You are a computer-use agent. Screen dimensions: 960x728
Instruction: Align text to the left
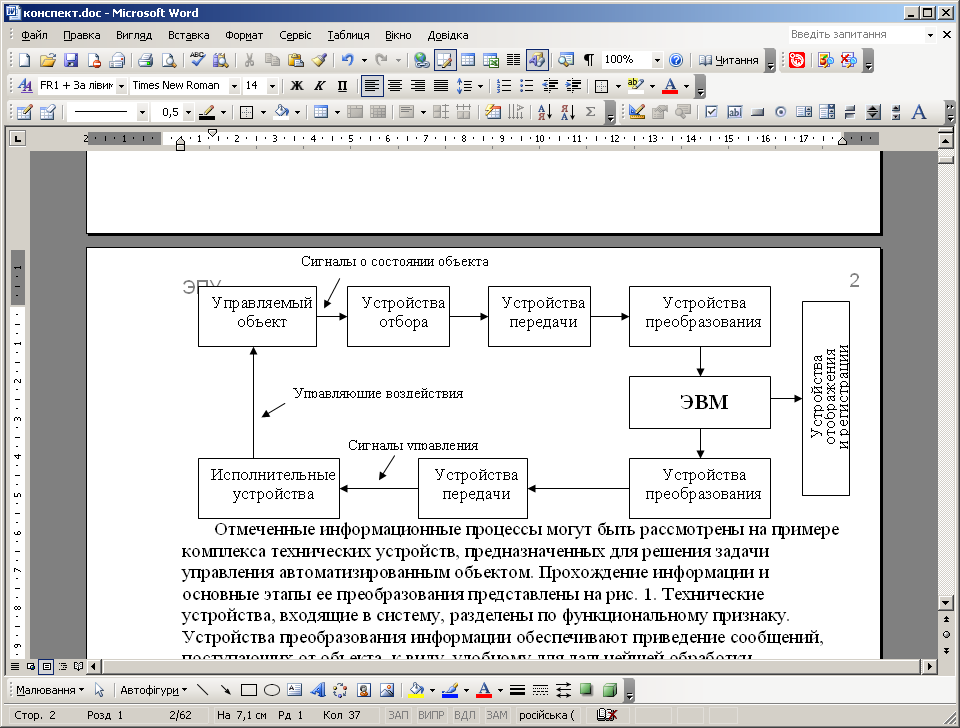click(372, 86)
